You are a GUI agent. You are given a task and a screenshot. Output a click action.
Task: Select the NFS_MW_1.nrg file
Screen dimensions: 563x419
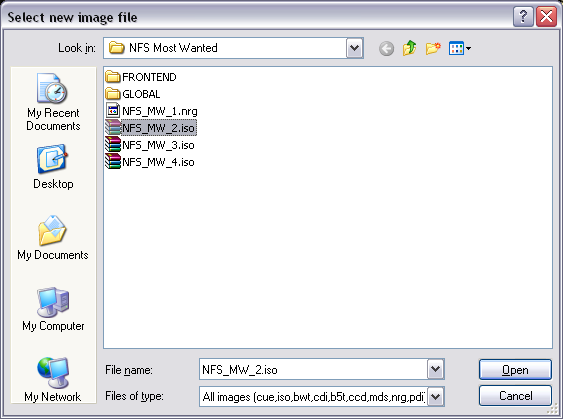click(x=151, y=111)
